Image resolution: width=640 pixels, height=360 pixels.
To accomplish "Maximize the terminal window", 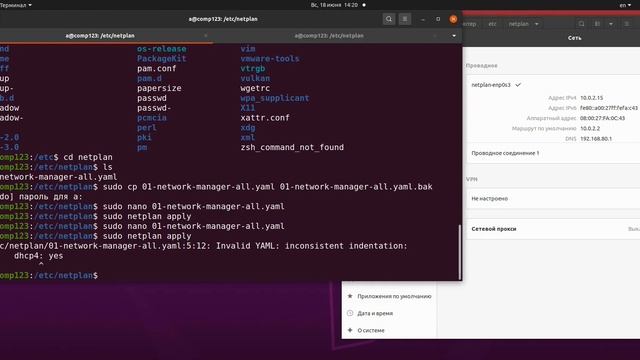I will (438, 19).
